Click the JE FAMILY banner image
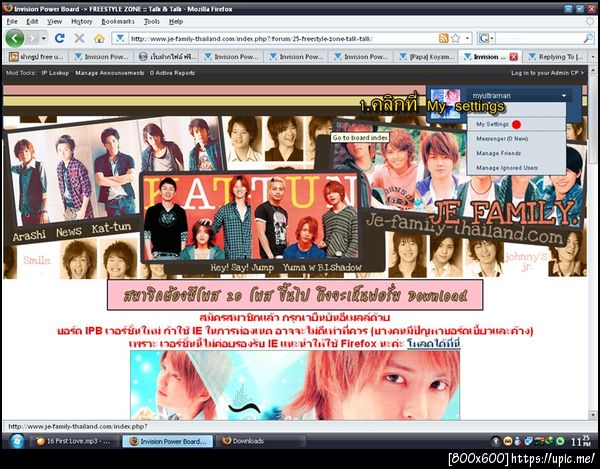Viewport: 600px width, 469px height. (x=295, y=196)
